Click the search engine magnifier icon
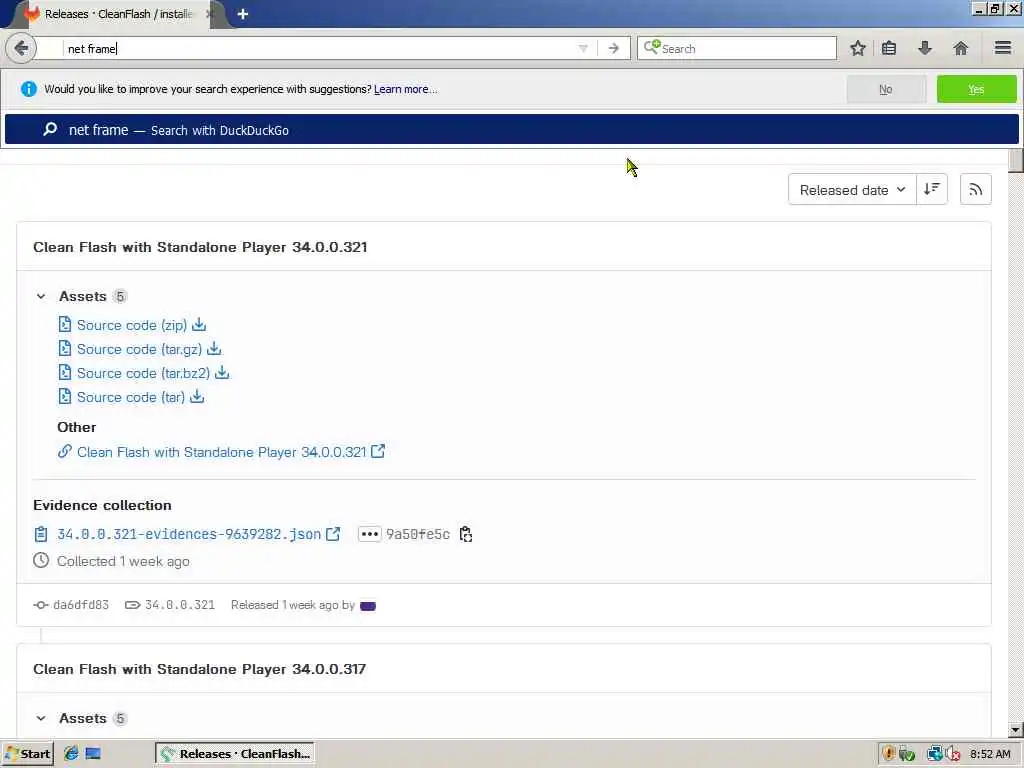 click(652, 47)
